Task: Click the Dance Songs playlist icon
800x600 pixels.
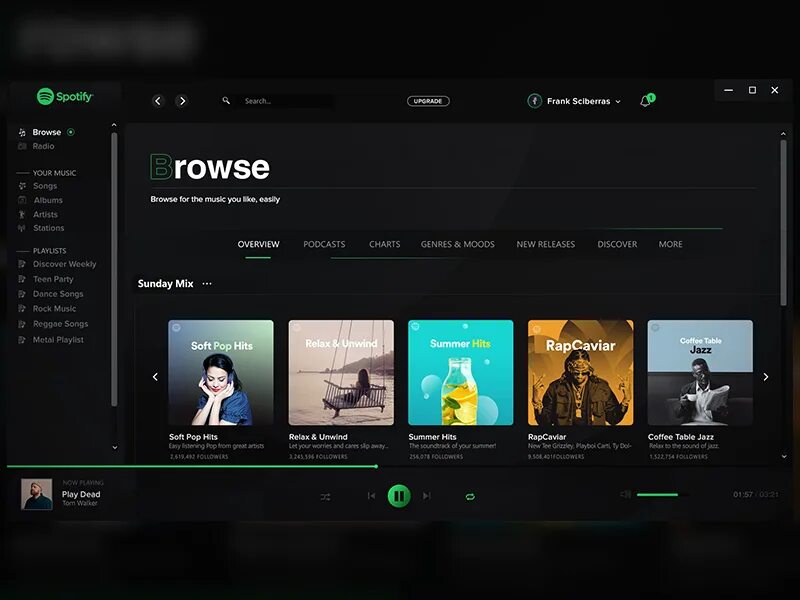Action: 22,294
